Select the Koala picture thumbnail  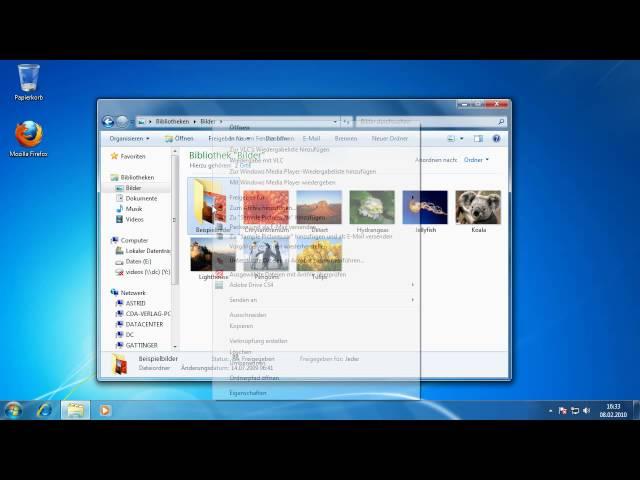478,210
